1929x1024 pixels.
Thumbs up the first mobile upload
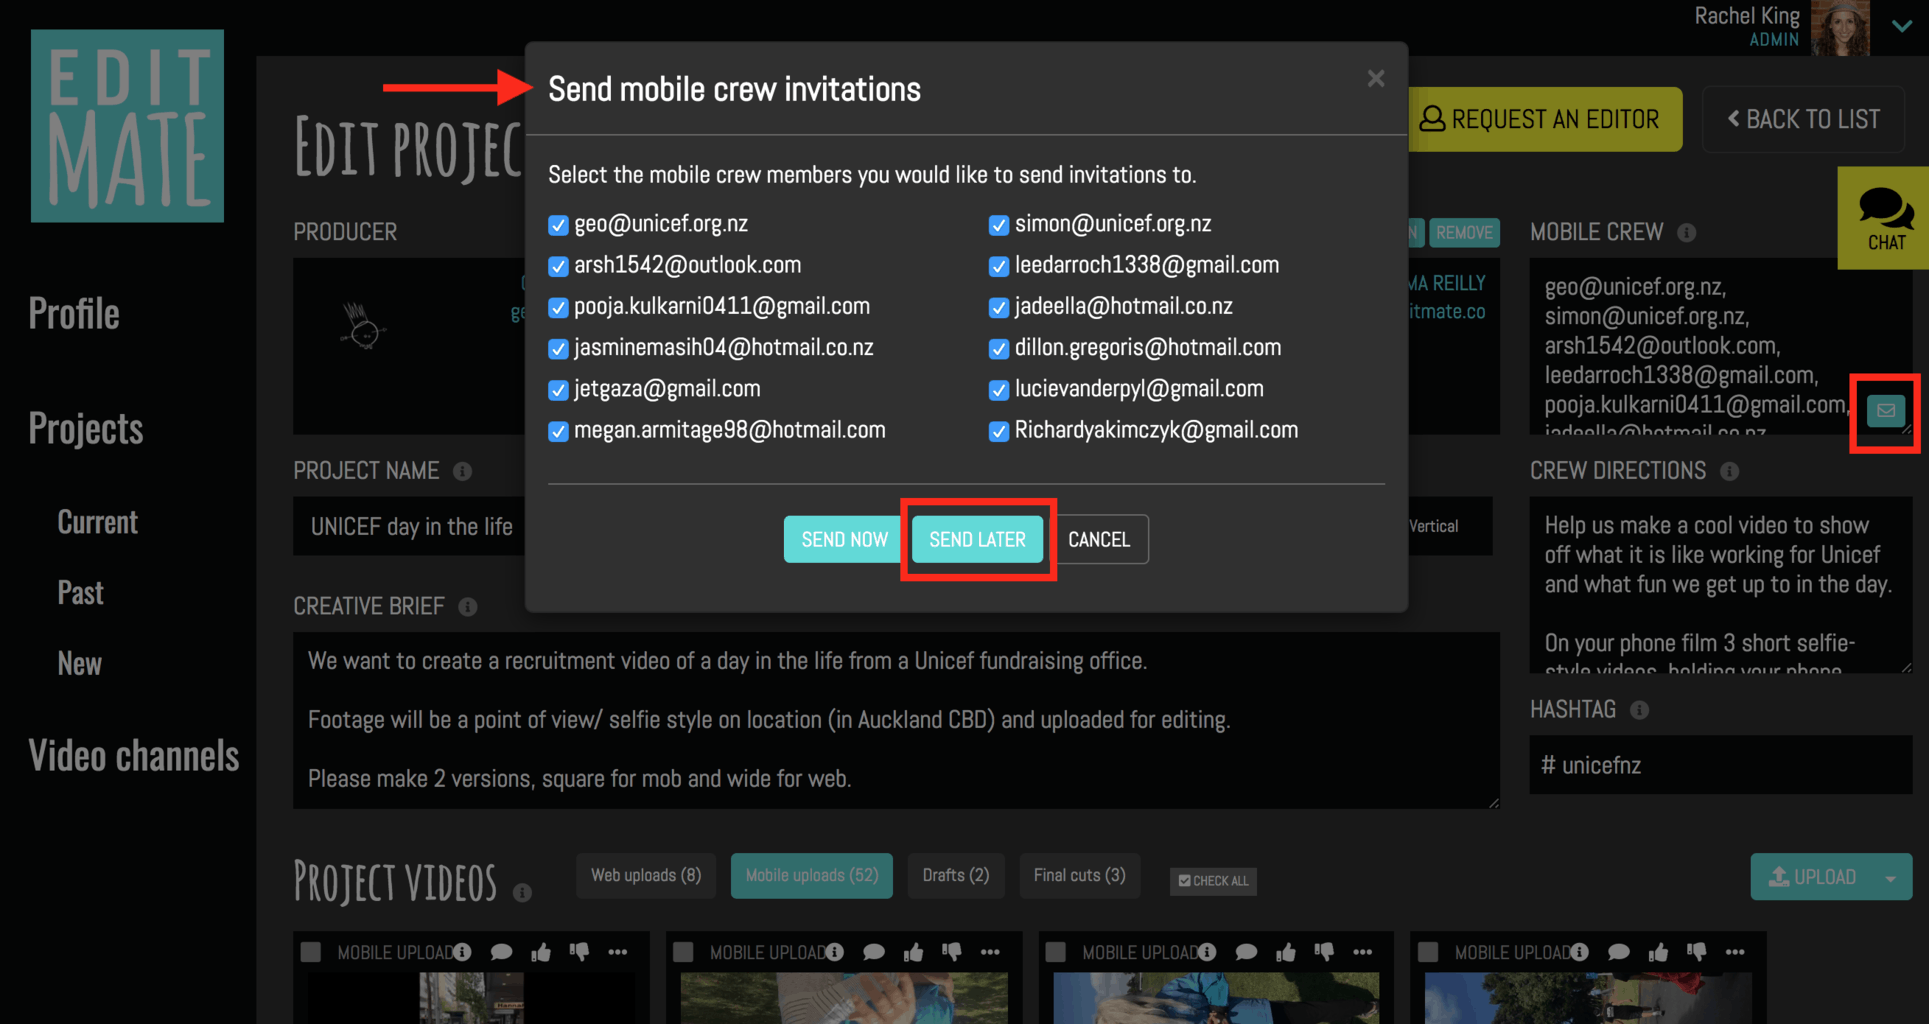(x=541, y=952)
